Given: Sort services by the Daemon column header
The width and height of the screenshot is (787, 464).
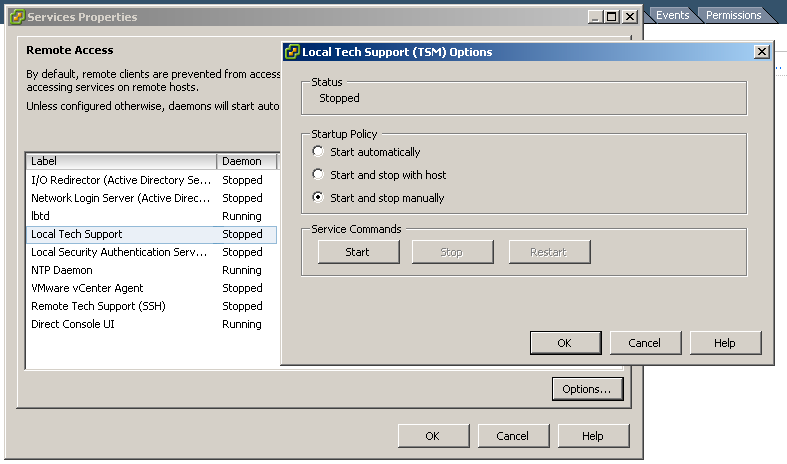Looking at the screenshot, I should click(x=246, y=161).
